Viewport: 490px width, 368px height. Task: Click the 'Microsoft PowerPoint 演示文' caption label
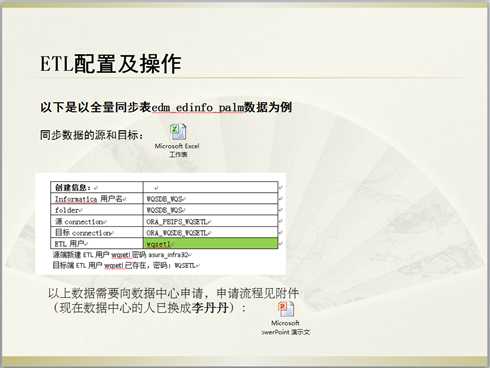[286, 328]
